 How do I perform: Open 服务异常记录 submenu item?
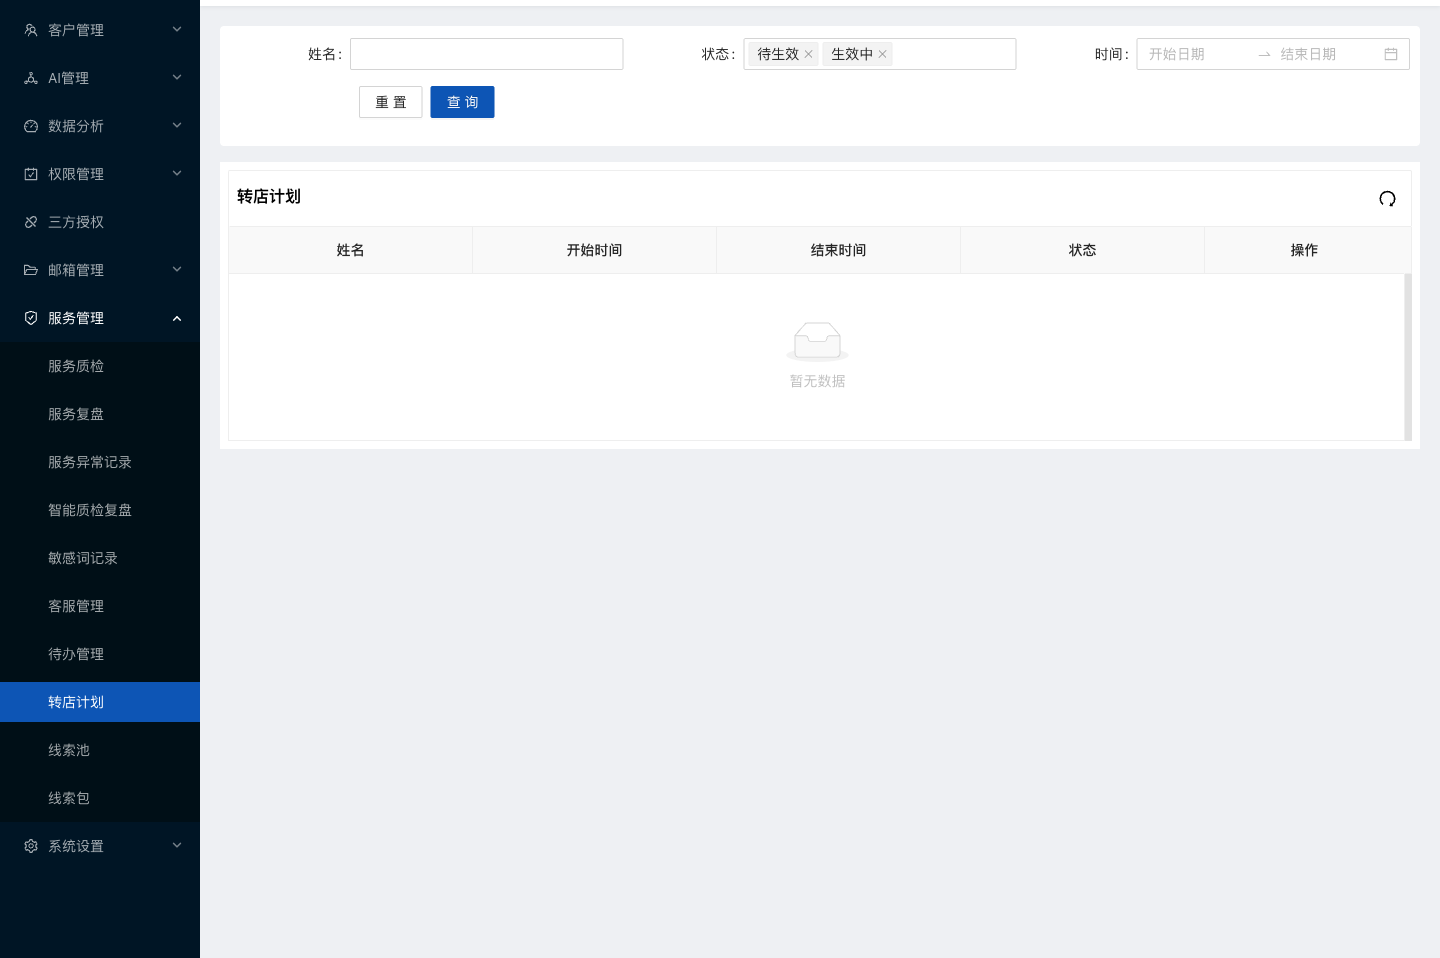[100, 462]
